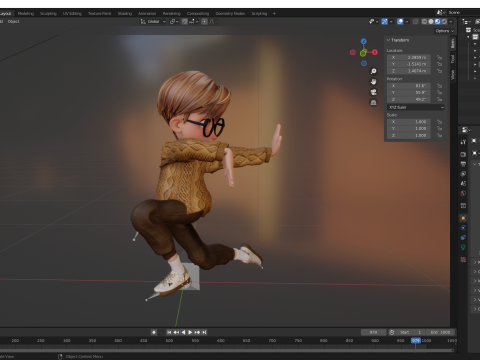The height and width of the screenshot is (360, 480).
Task: Open the Output properties tab icon
Action: tap(463, 164)
